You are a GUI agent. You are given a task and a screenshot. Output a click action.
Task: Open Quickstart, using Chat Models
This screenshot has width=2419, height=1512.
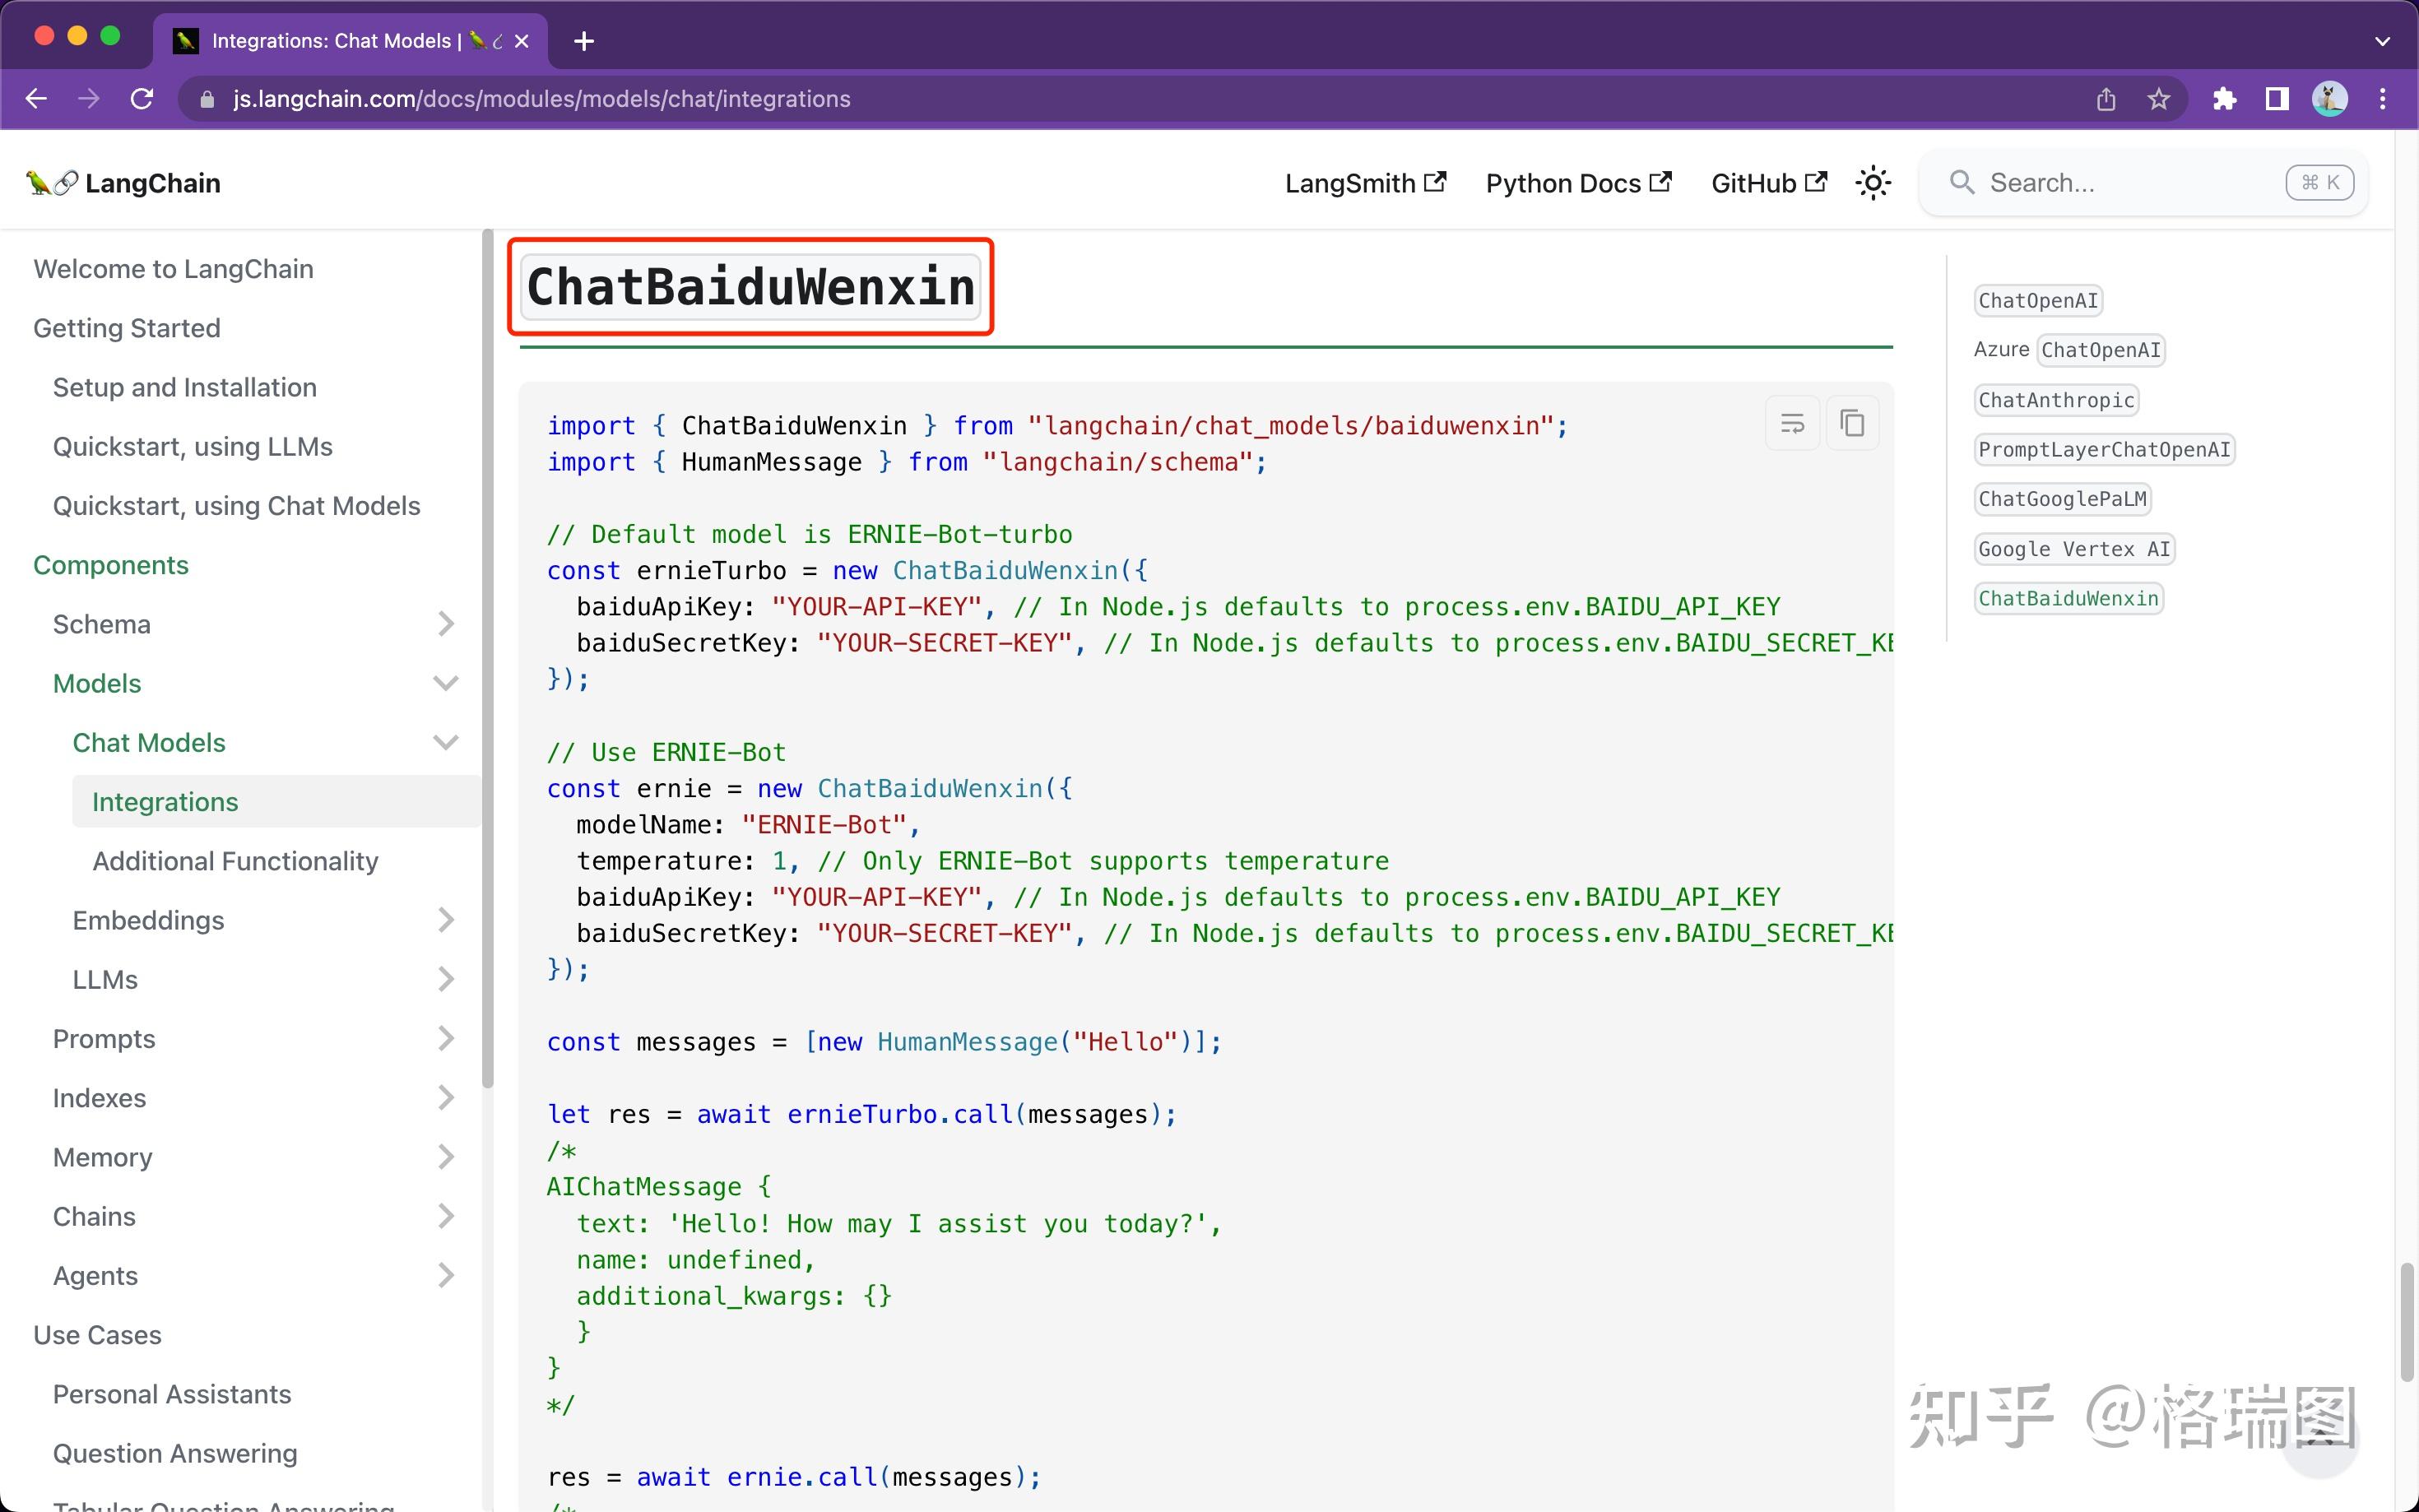point(237,506)
